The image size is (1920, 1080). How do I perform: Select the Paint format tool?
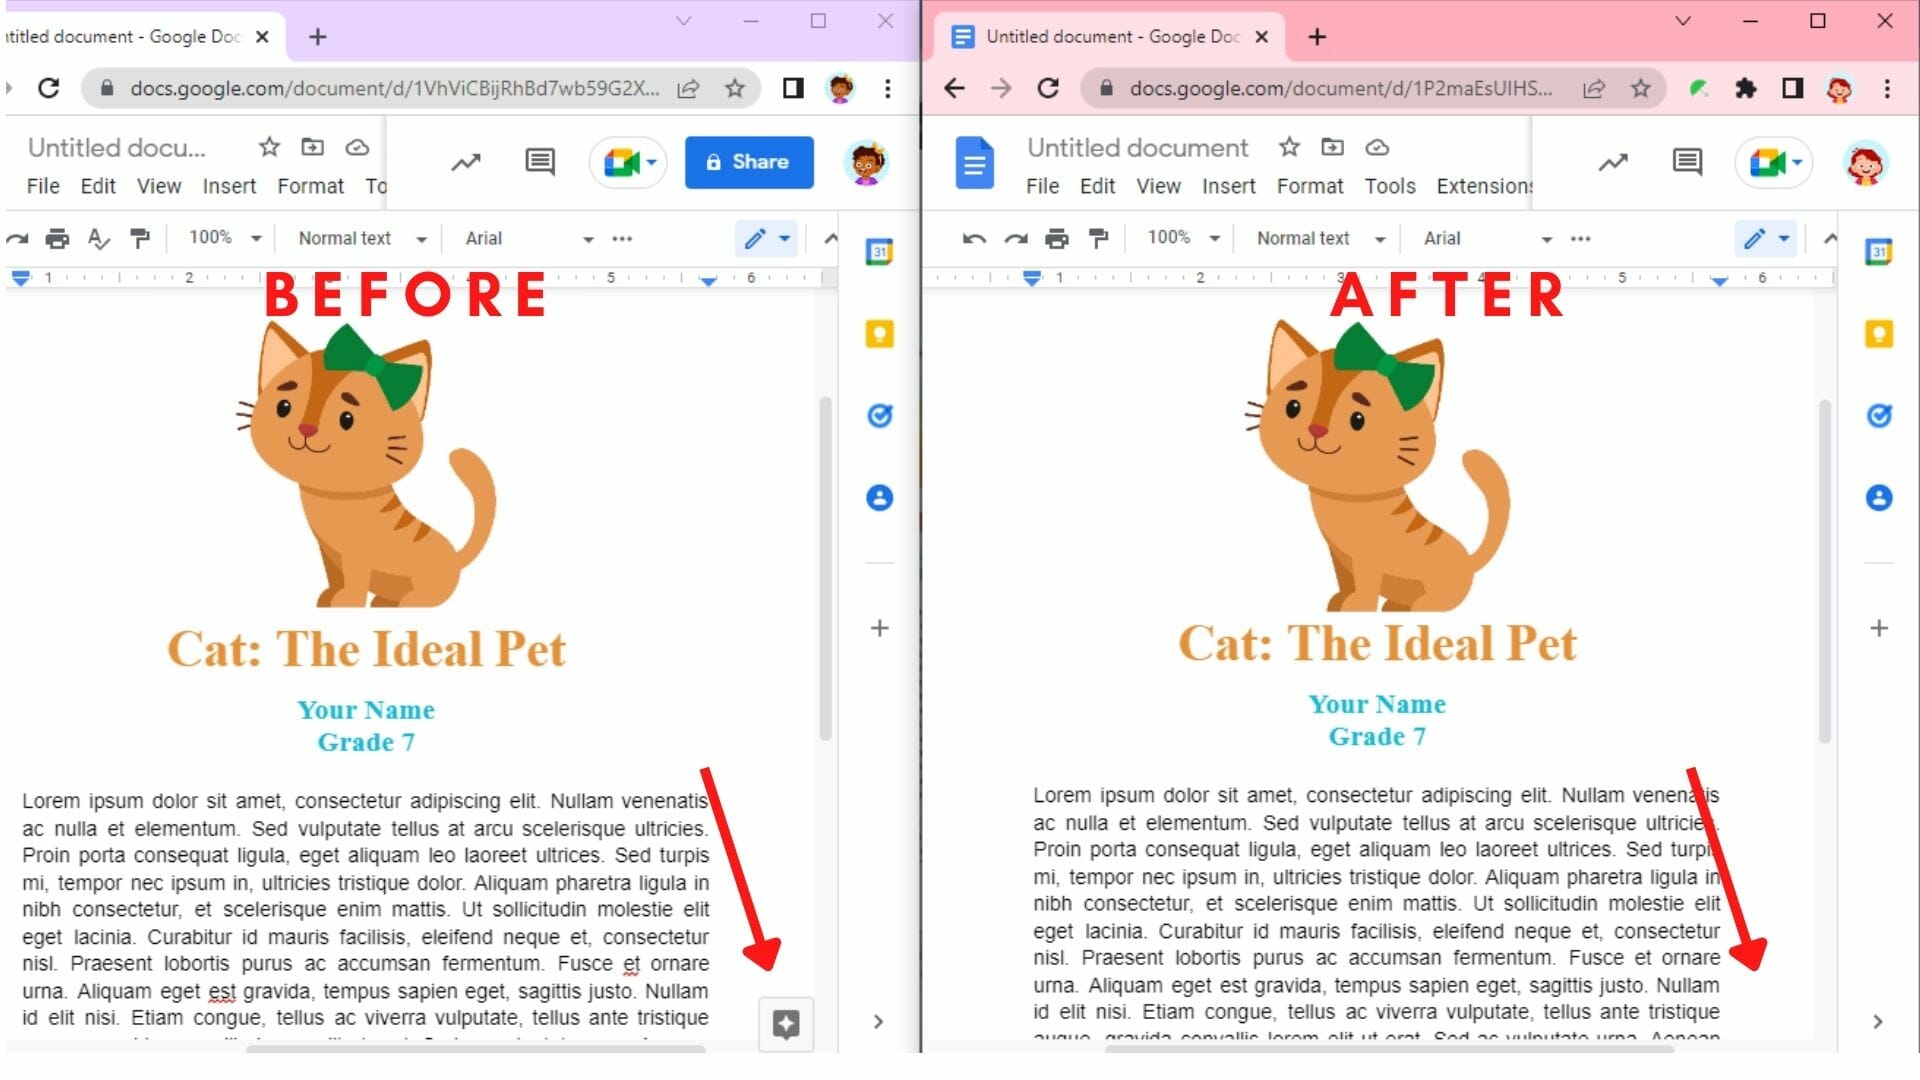click(x=1099, y=238)
